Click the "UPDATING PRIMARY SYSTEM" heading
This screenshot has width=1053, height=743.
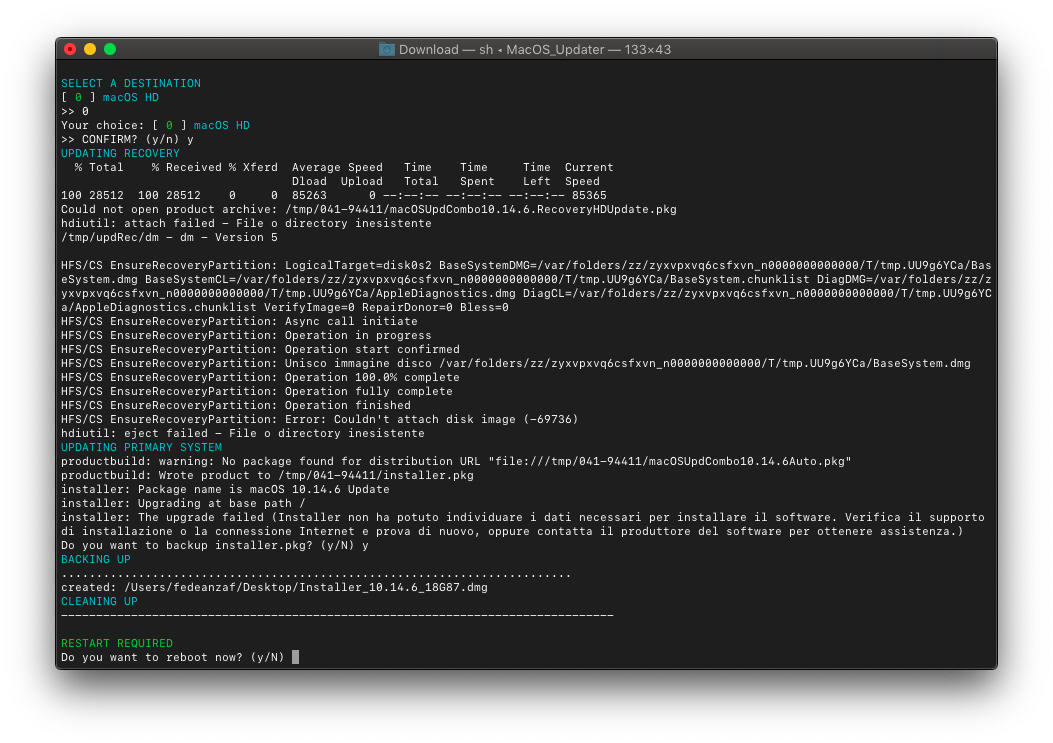tap(141, 447)
